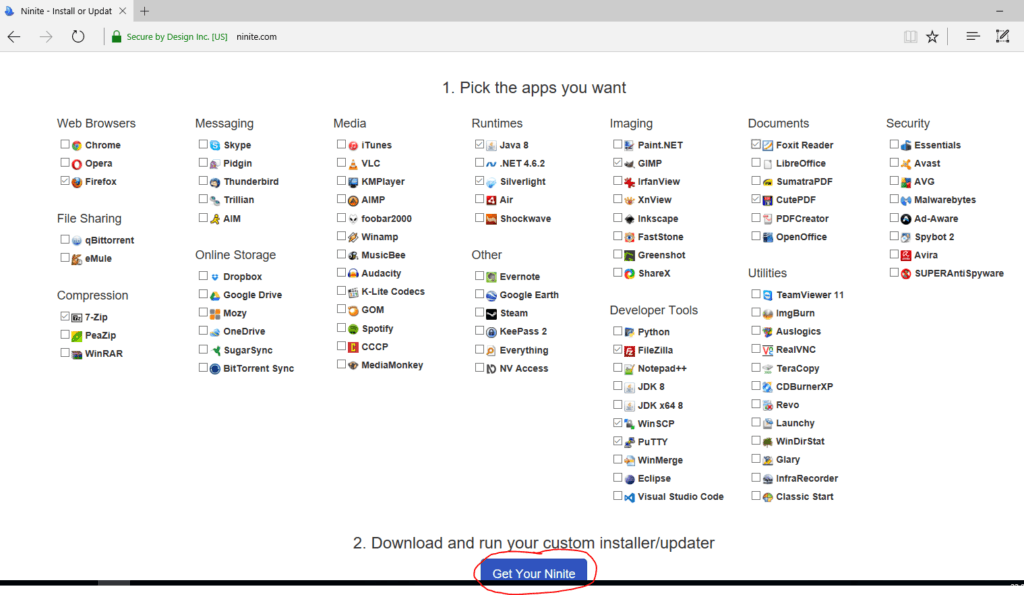The height and width of the screenshot is (595, 1024).
Task: Click the Audacity icon
Action: tap(353, 274)
